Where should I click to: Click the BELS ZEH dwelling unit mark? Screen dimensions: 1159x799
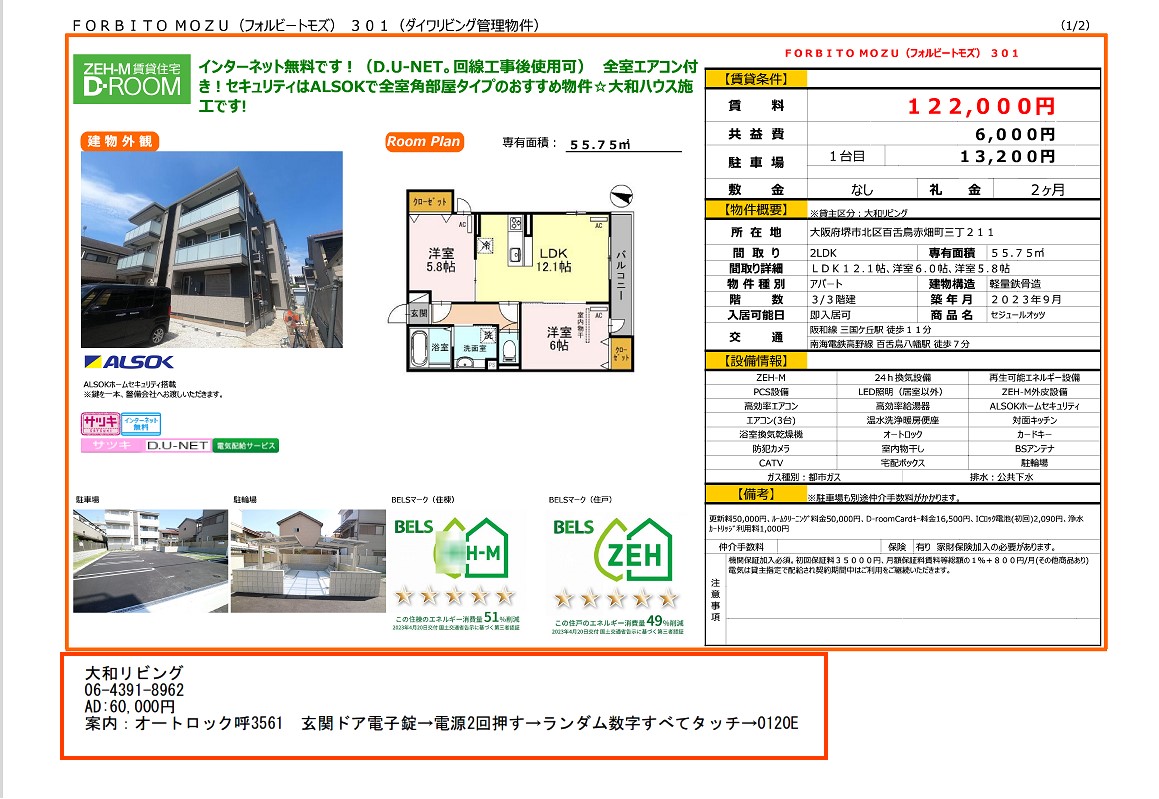[x=617, y=574]
